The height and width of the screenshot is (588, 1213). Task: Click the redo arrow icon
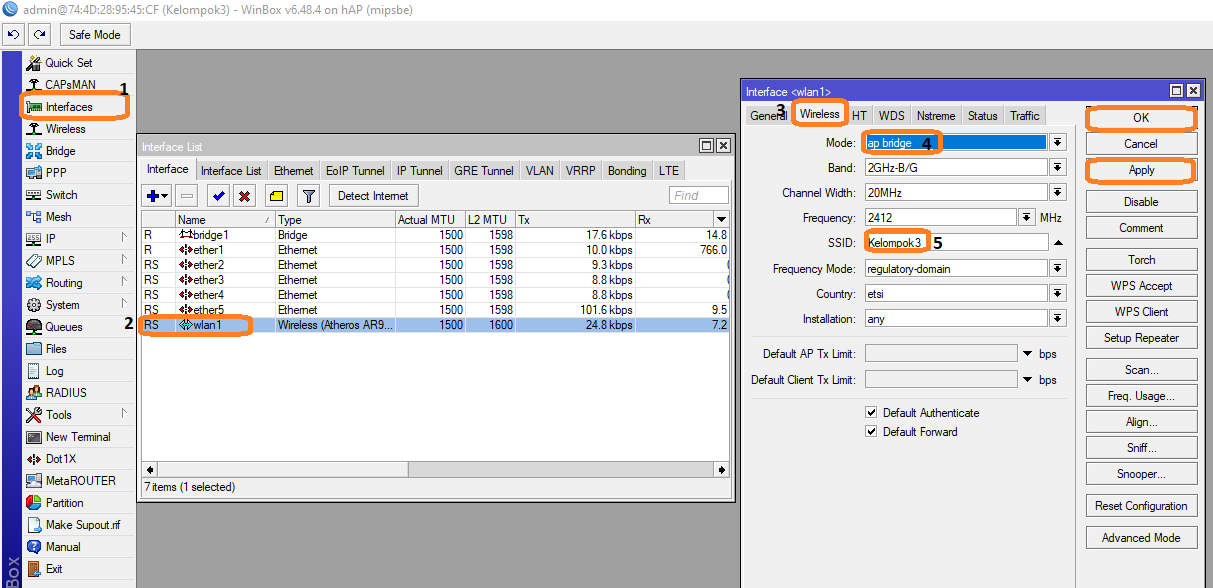point(39,35)
